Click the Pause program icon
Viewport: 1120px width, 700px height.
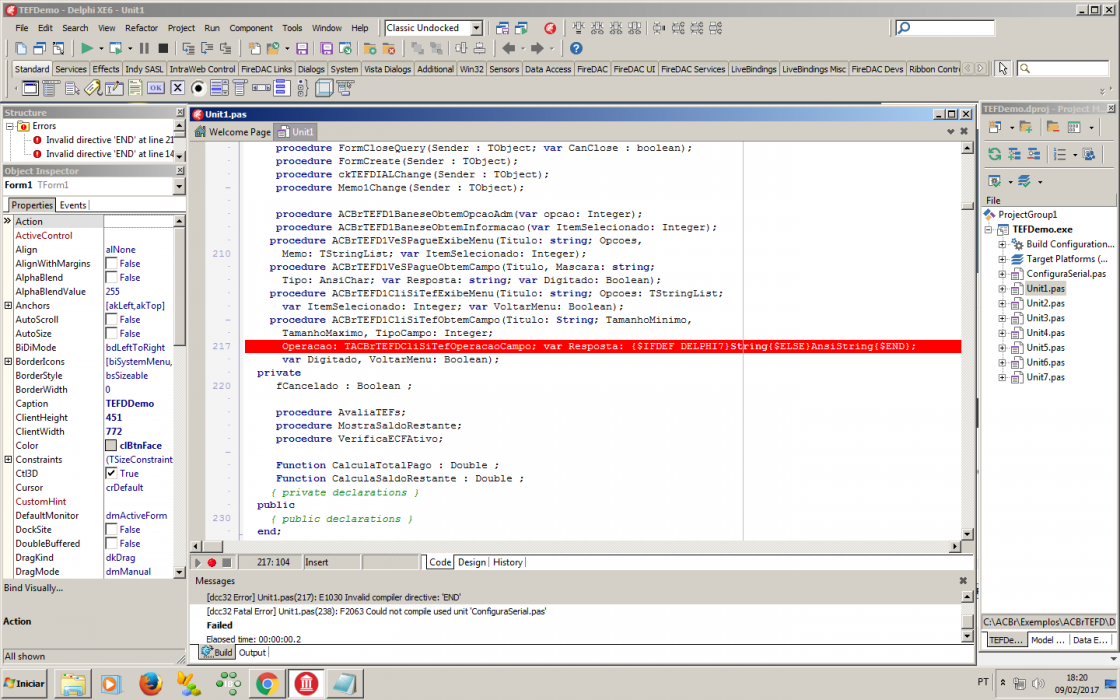144,49
